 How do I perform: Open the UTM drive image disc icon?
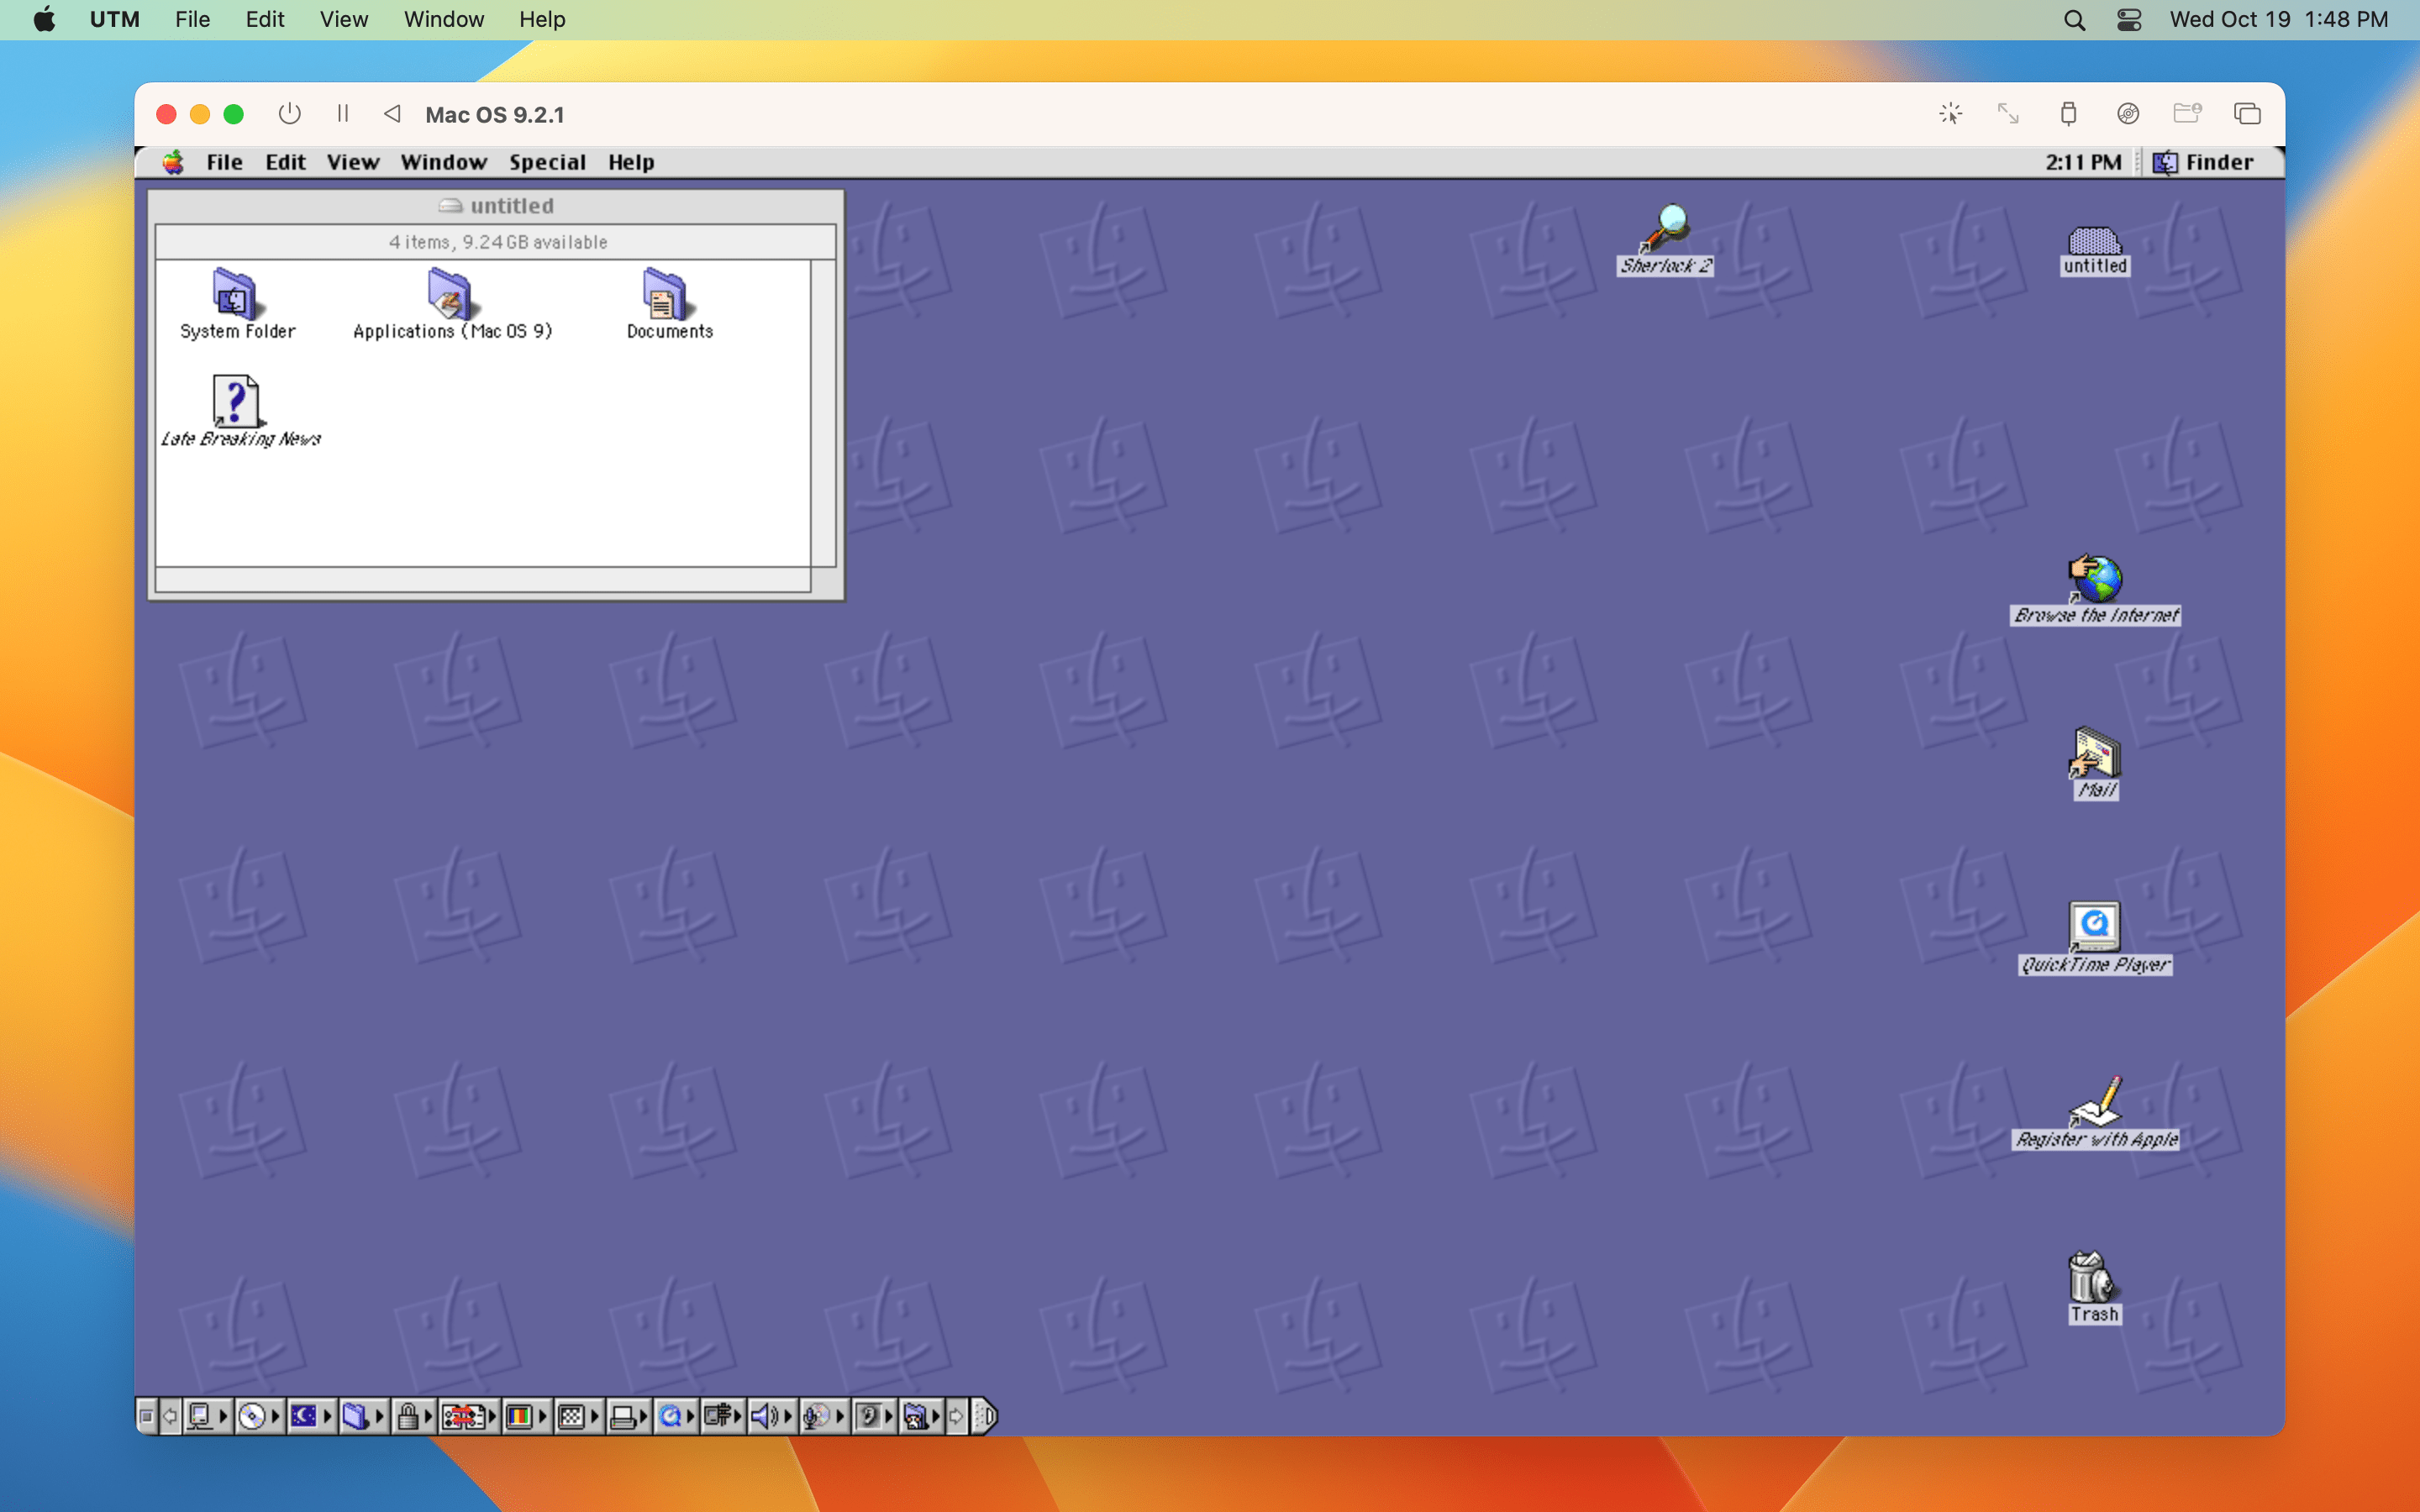click(2128, 114)
